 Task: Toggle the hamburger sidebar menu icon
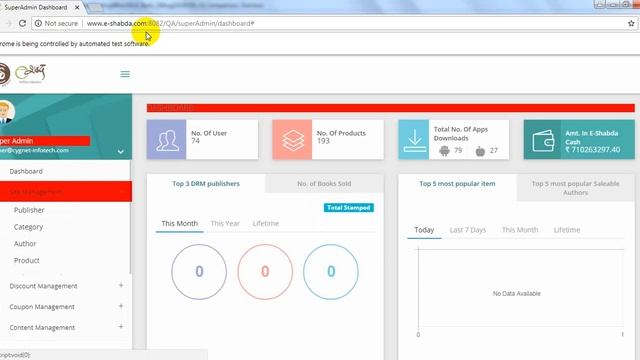tap(125, 74)
